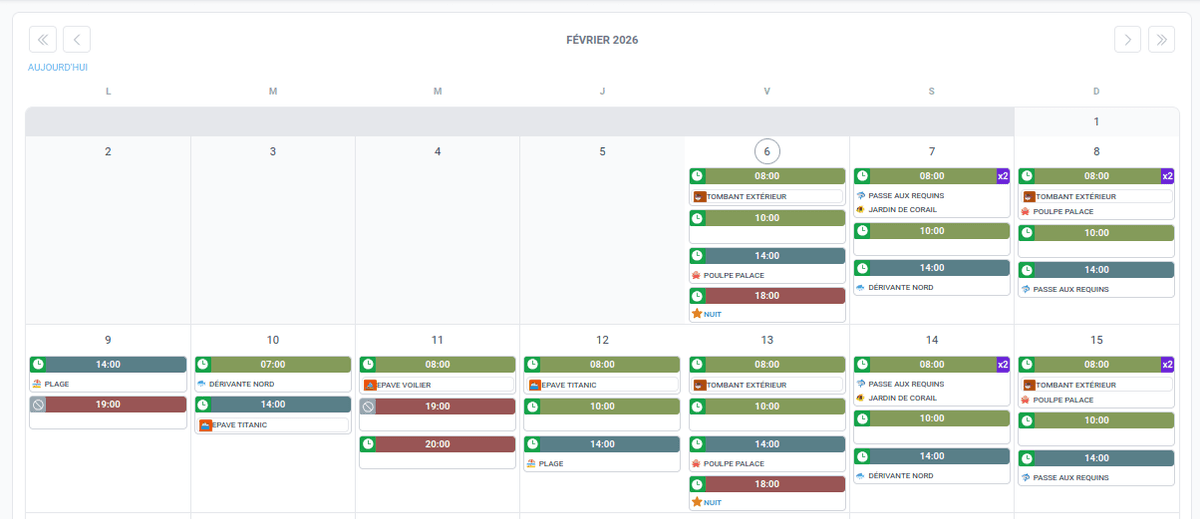The image size is (1200, 519).
Task: Click the FÉVRIER 2026 calendar title
Action: (602, 40)
